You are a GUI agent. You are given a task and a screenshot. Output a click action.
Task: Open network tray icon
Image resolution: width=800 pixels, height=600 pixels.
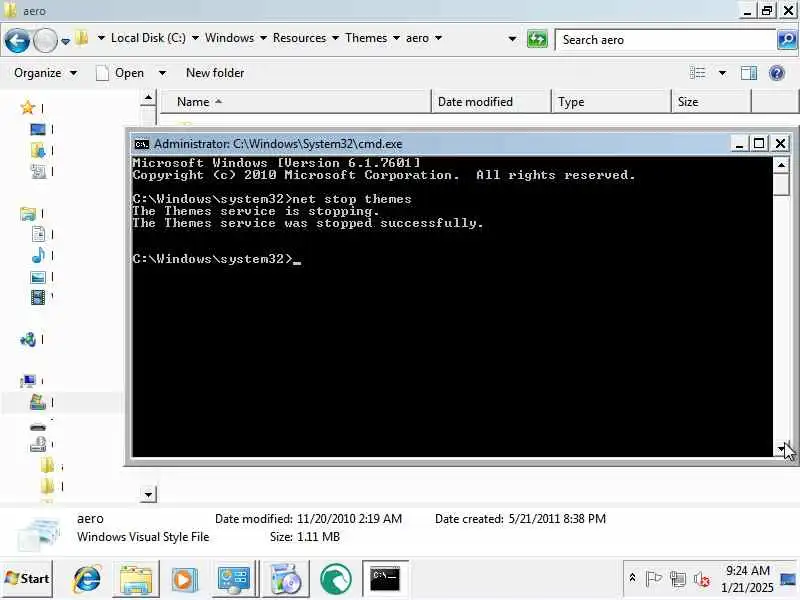(x=678, y=579)
